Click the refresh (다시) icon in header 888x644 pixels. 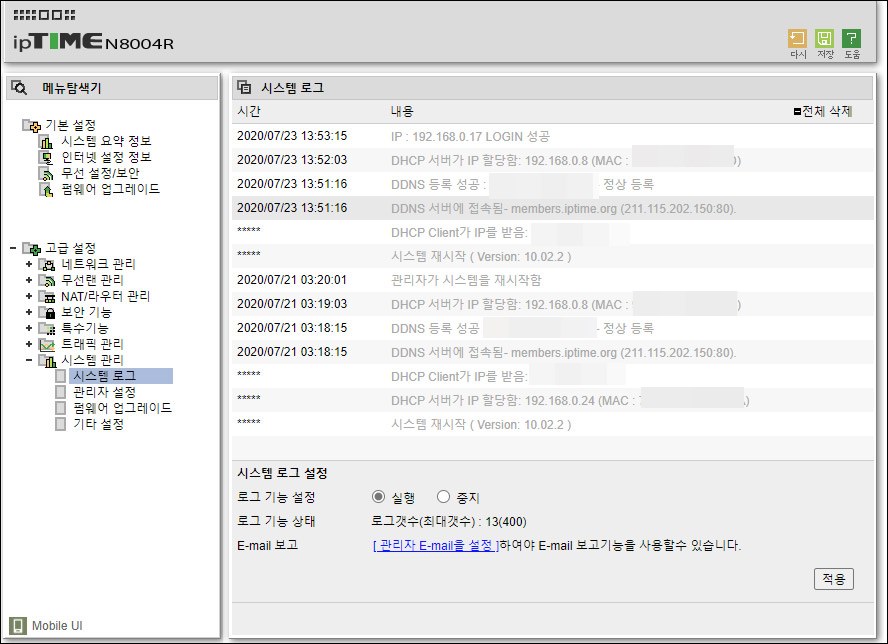pos(798,39)
